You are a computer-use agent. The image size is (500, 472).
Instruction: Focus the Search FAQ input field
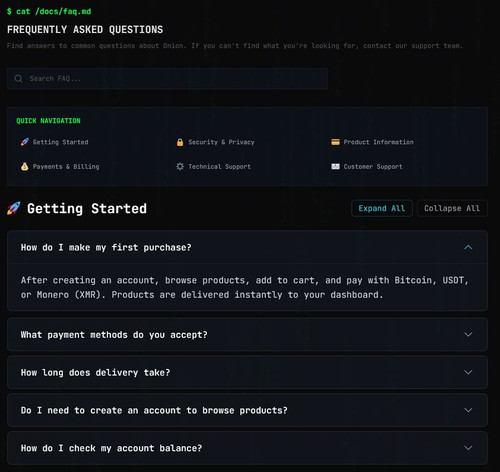pyautogui.click(x=167, y=79)
